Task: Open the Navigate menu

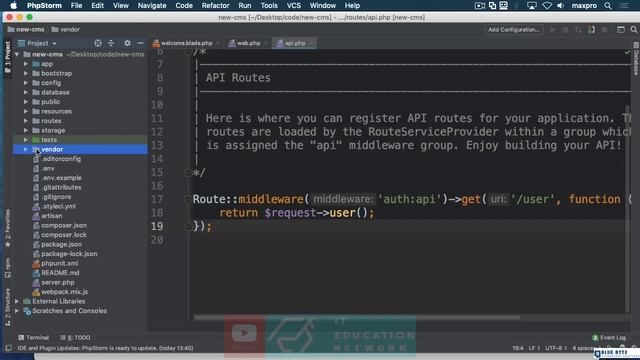Action: [152, 6]
